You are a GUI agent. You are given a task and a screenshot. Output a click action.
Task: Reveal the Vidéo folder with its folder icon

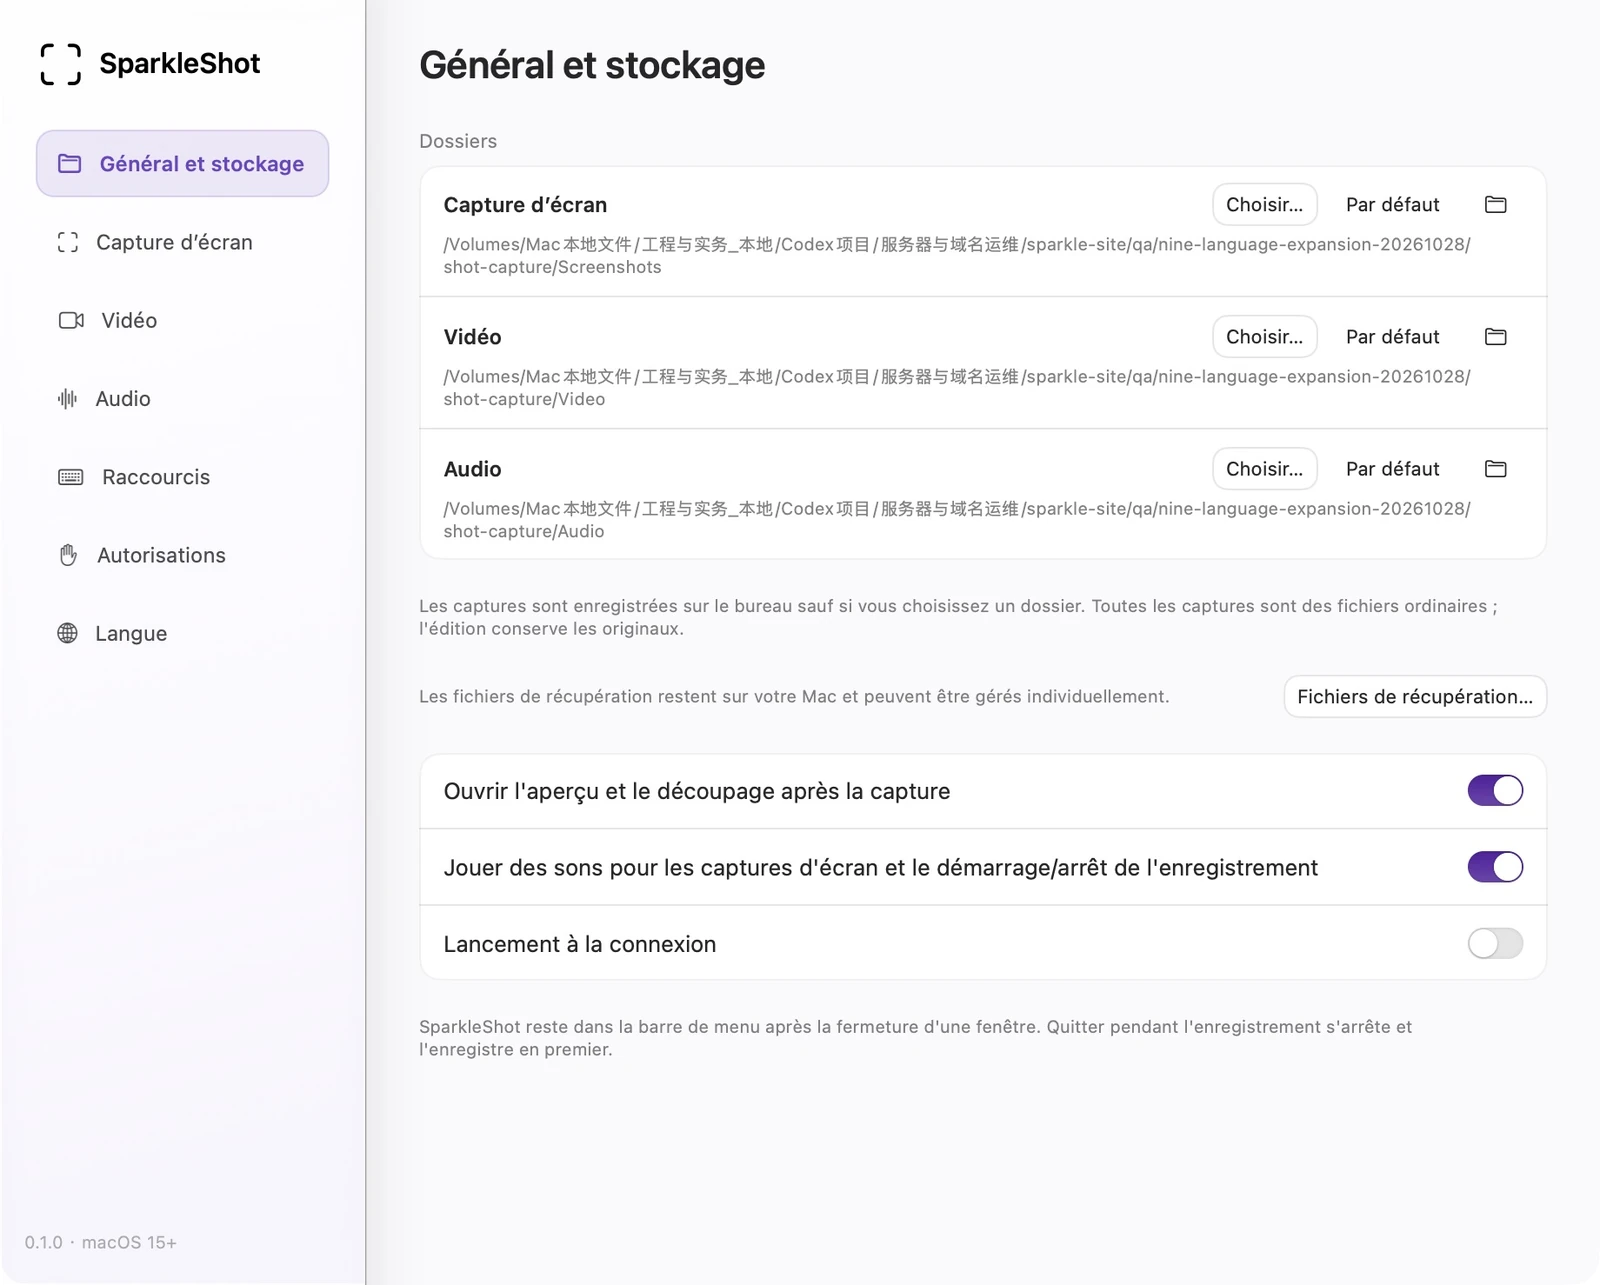(x=1496, y=336)
